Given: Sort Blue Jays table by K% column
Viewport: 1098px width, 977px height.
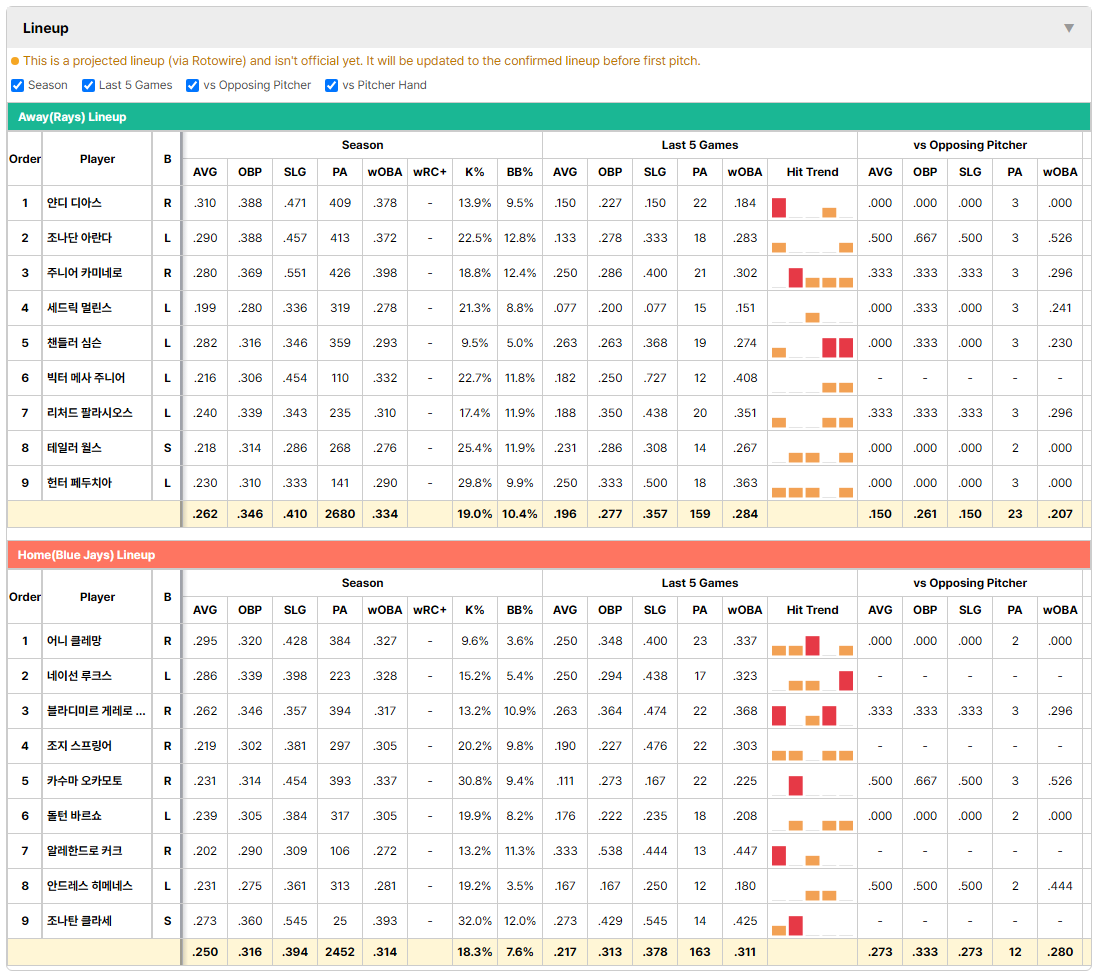Looking at the screenshot, I should pyautogui.click(x=475, y=610).
